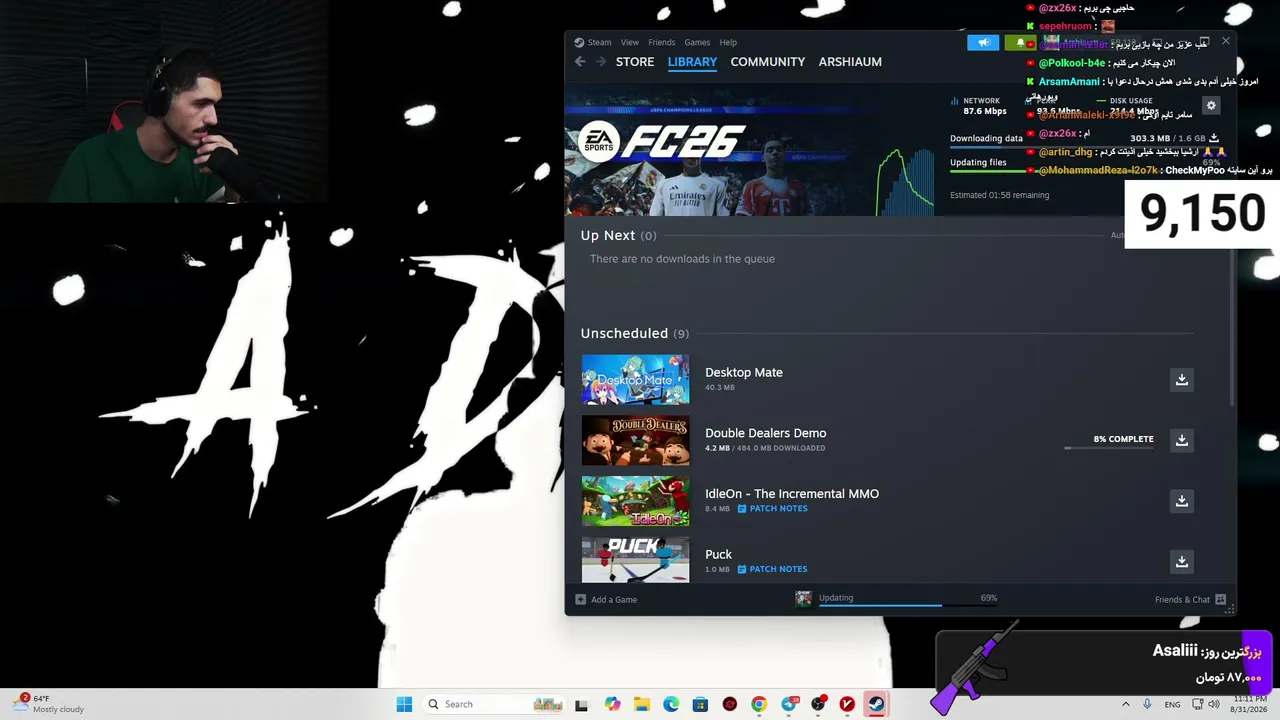
Task: Click the microphone tray icon
Action: pos(1147,704)
